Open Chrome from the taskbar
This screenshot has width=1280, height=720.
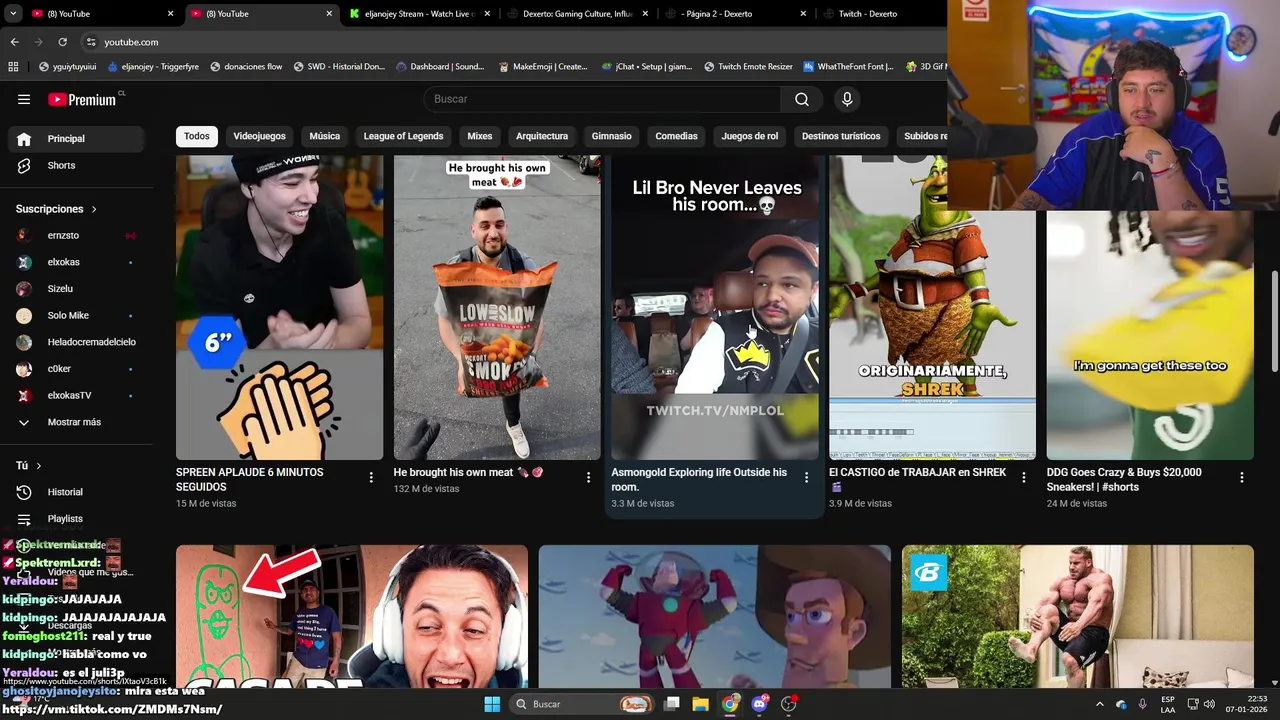(730, 704)
